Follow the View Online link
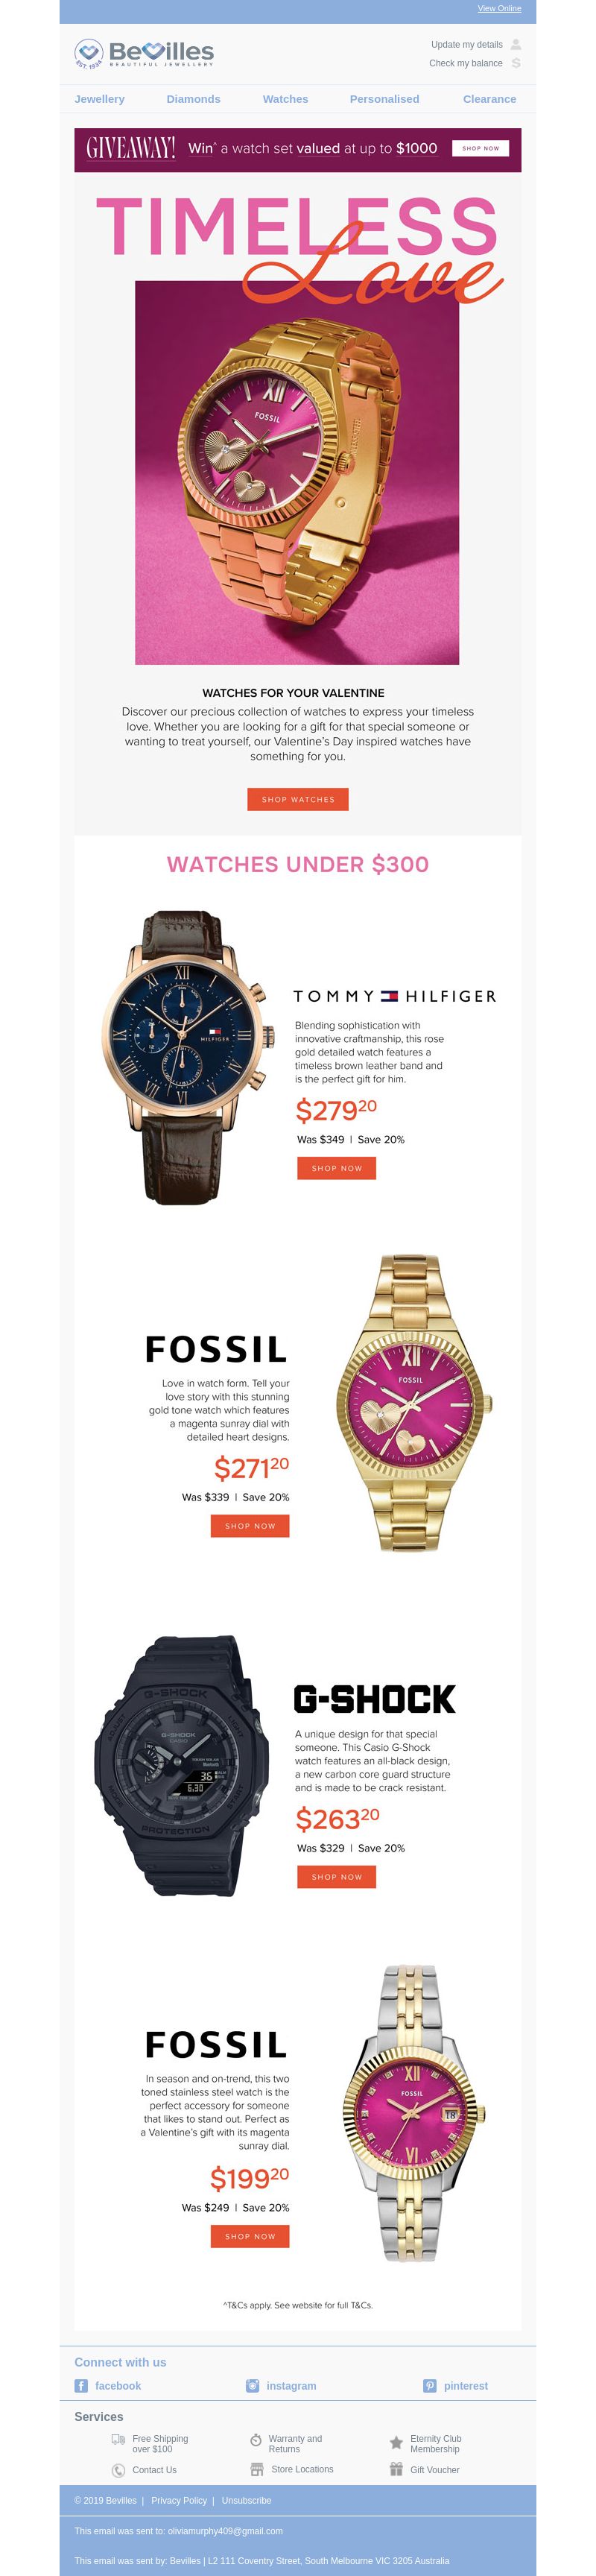The height and width of the screenshot is (2576, 596). (499, 8)
